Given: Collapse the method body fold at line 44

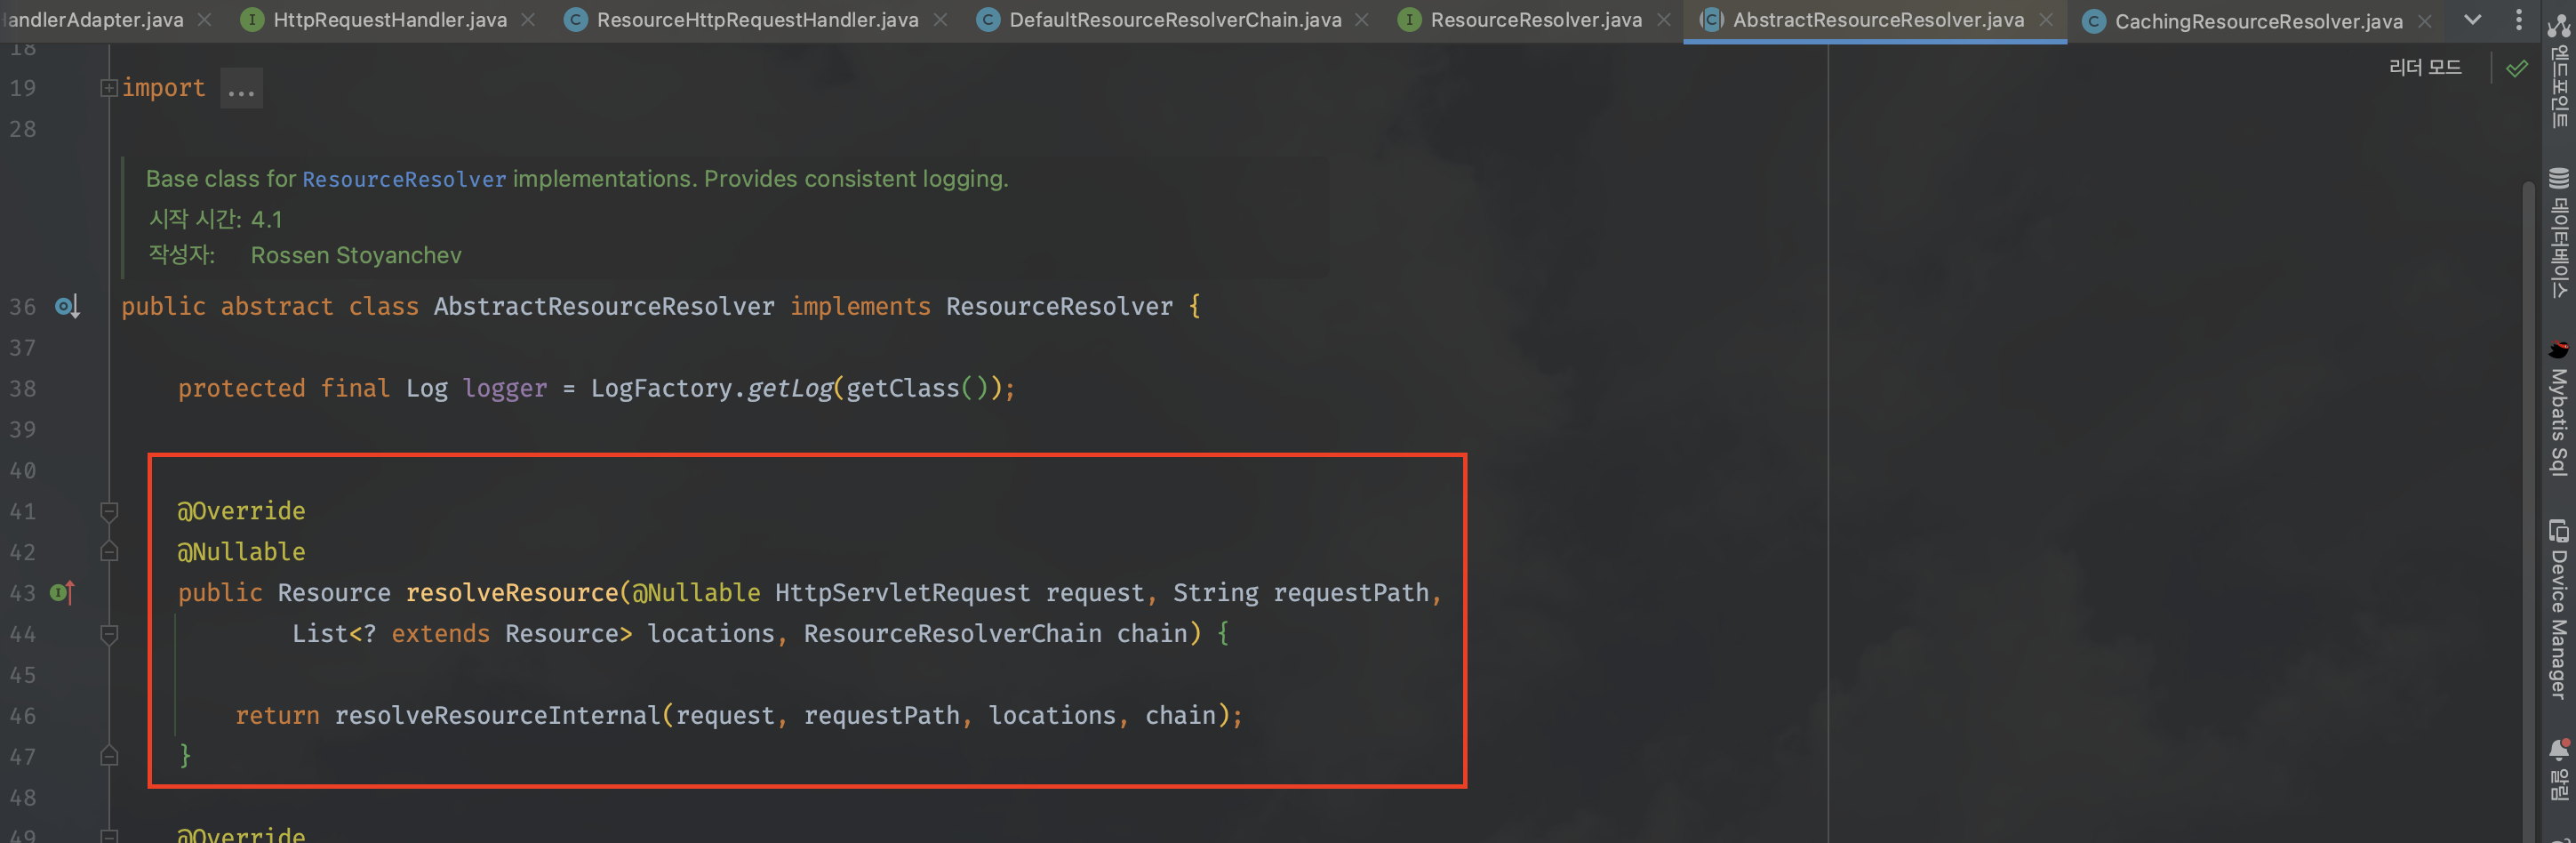Looking at the screenshot, I should pos(109,634).
